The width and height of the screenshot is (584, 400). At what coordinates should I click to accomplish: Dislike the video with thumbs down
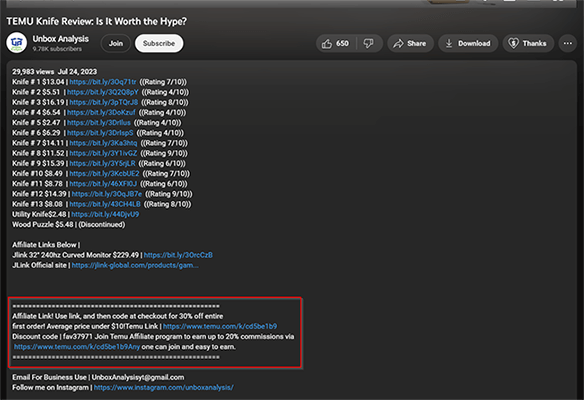click(x=369, y=44)
